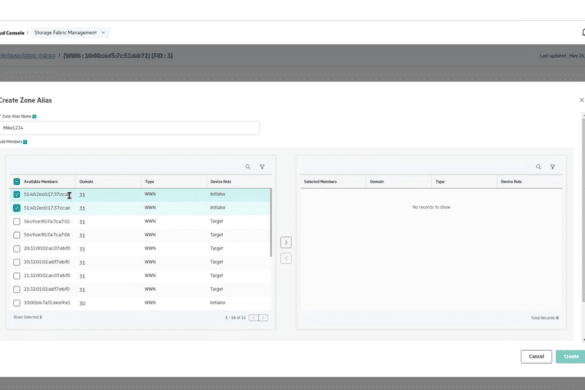Viewport: 585px width, 390px height.
Task: Uncheck the topmost checked WWN row
Action: [x=16, y=194]
